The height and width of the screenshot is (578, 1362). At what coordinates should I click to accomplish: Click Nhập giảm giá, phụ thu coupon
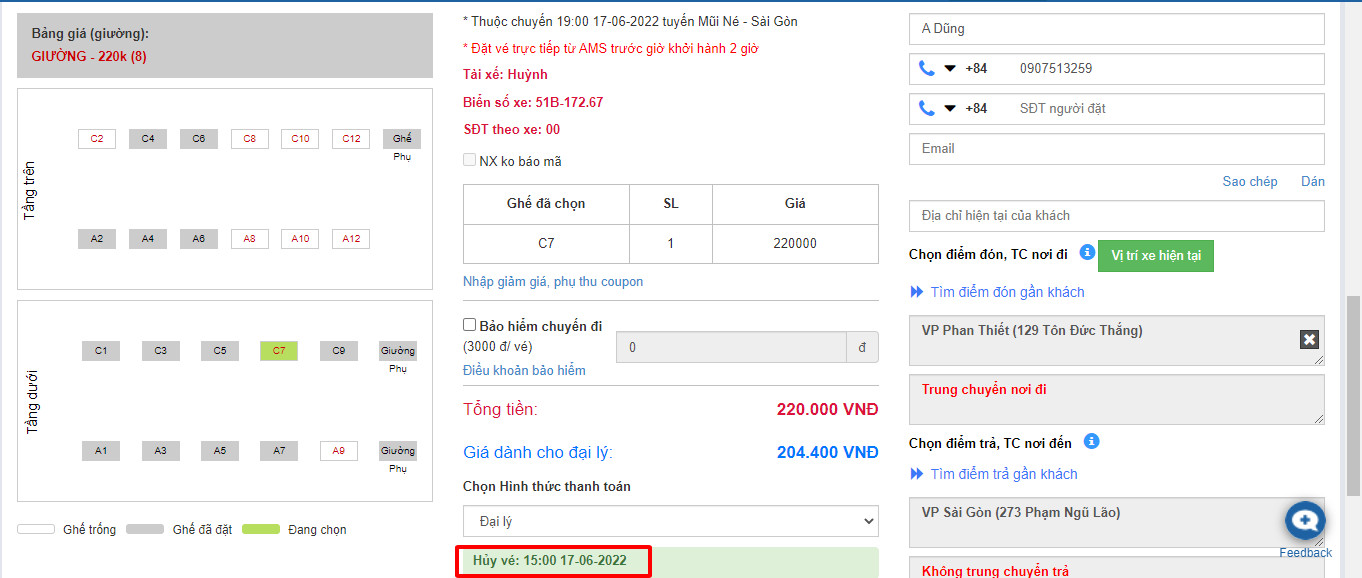coord(555,282)
